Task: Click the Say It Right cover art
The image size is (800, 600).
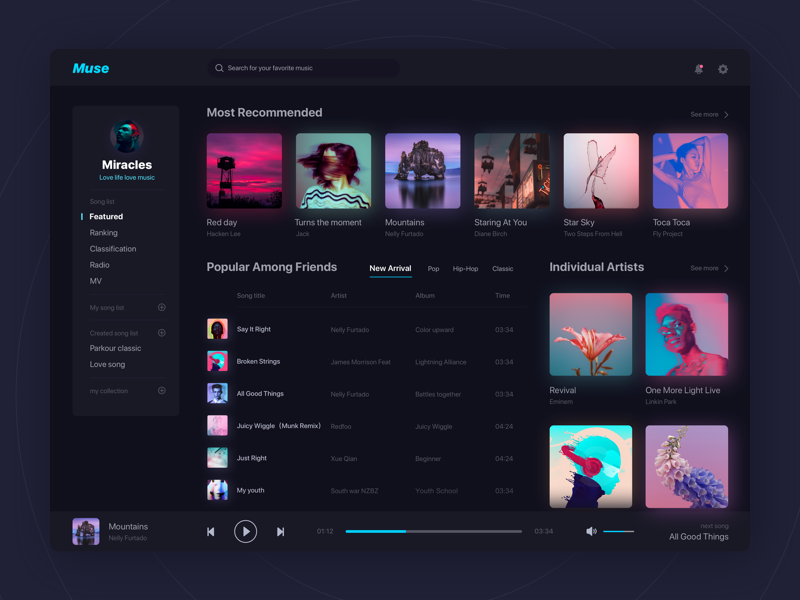Action: click(x=217, y=329)
